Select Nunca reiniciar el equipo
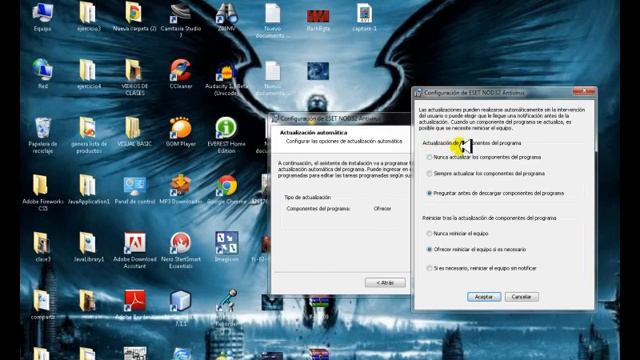Screen dimensions: 640x360 (429, 233)
